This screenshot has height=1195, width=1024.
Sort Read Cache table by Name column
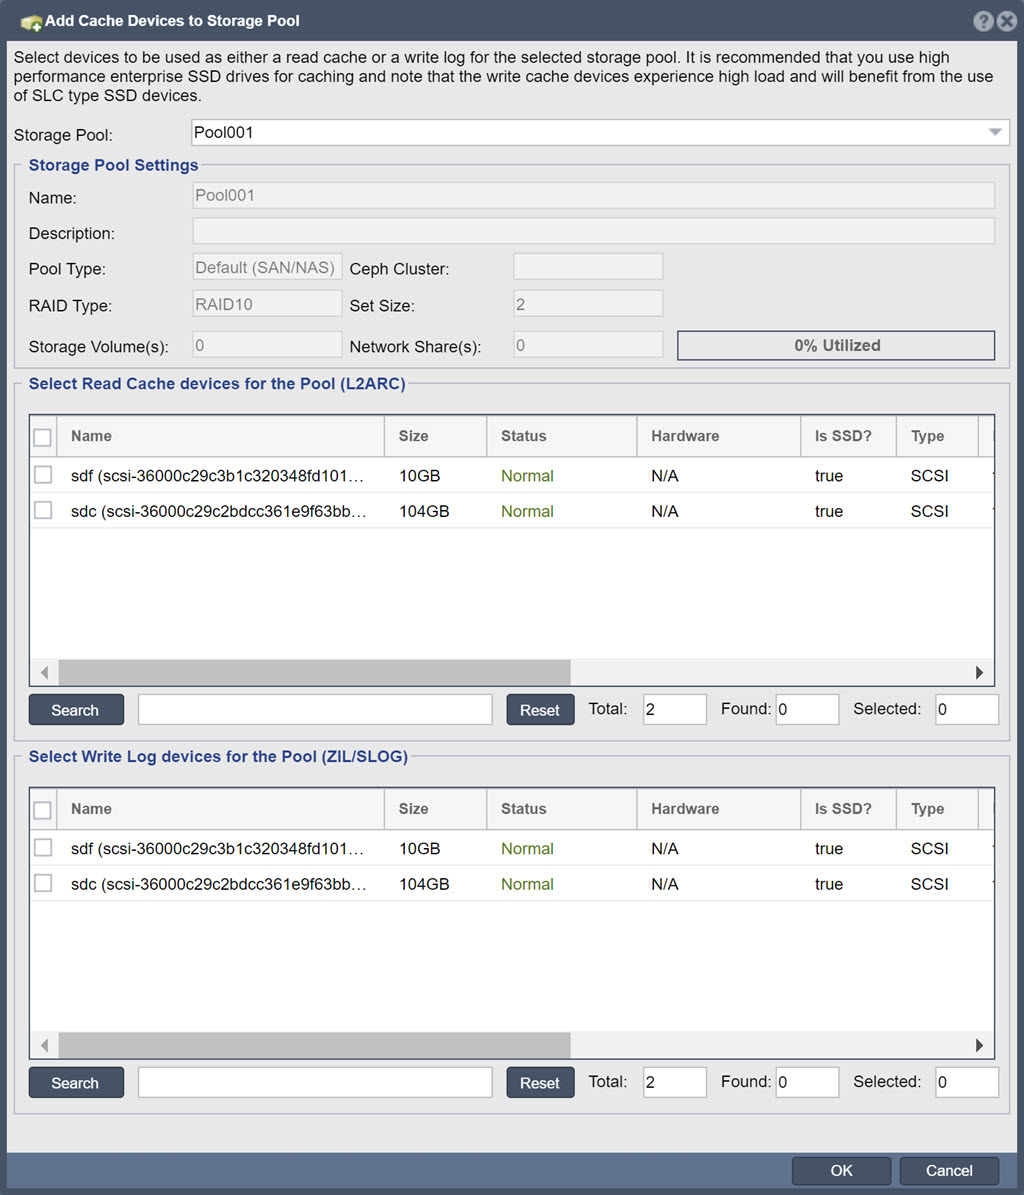point(221,436)
